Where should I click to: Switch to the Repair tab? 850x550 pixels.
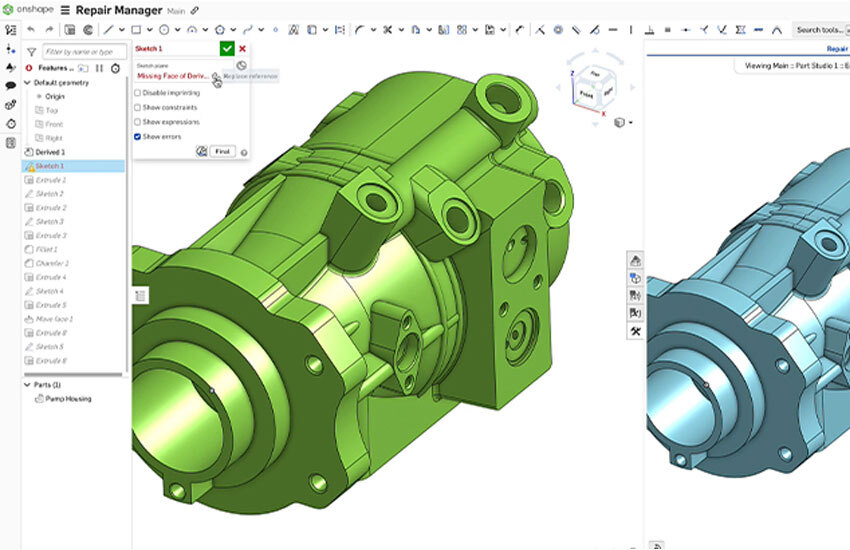837,49
